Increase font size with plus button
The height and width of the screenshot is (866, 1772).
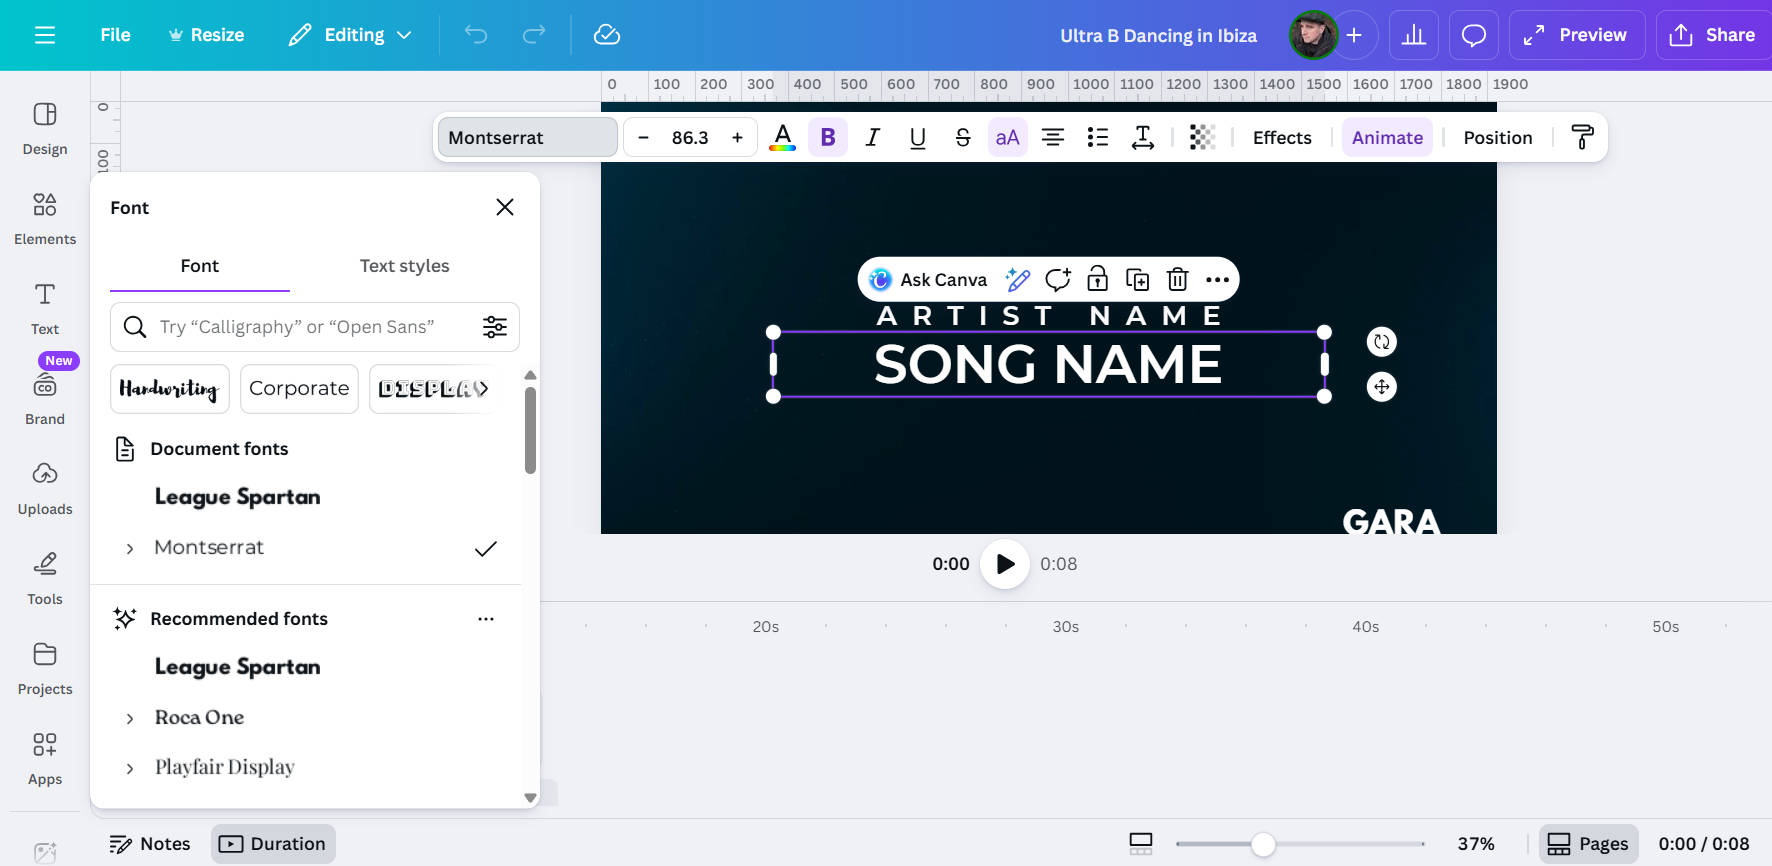[x=737, y=138]
